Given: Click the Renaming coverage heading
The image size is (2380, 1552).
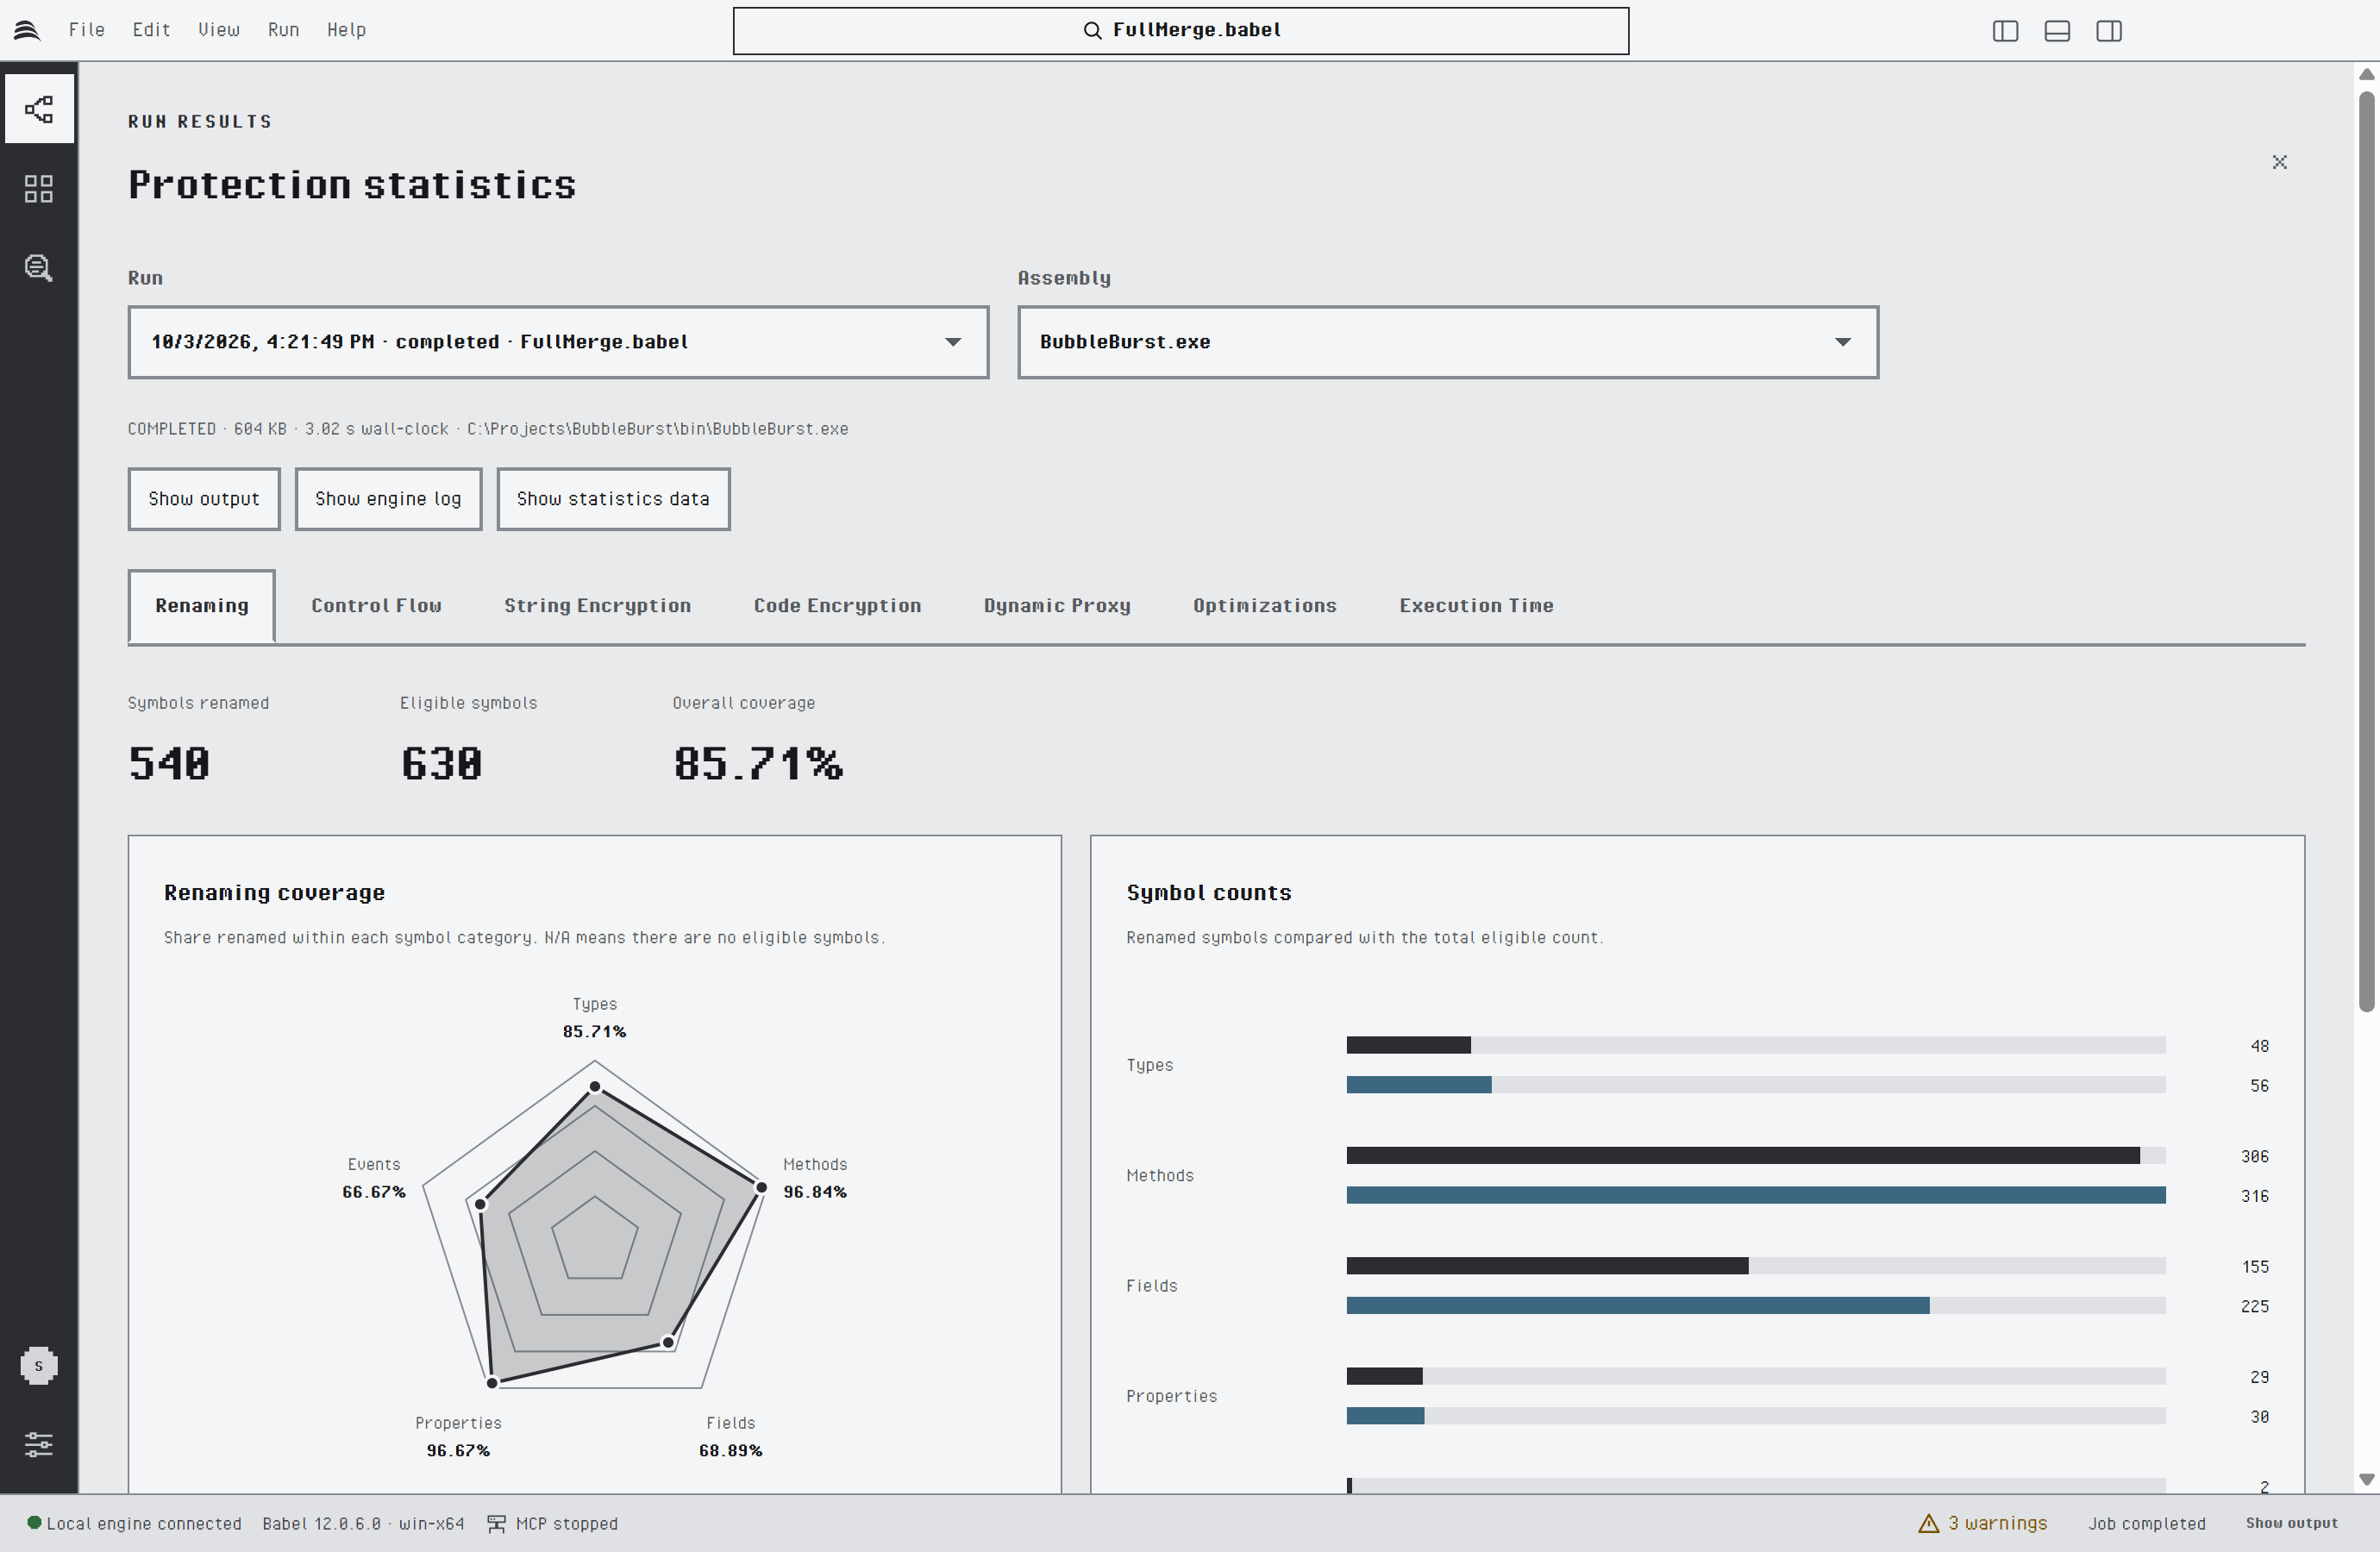Looking at the screenshot, I should [x=274, y=892].
